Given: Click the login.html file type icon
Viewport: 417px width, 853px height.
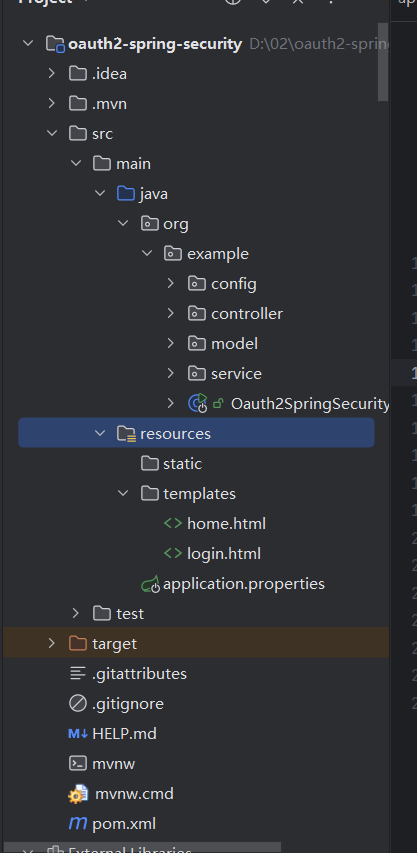Looking at the screenshot, I should click(173, 553).
